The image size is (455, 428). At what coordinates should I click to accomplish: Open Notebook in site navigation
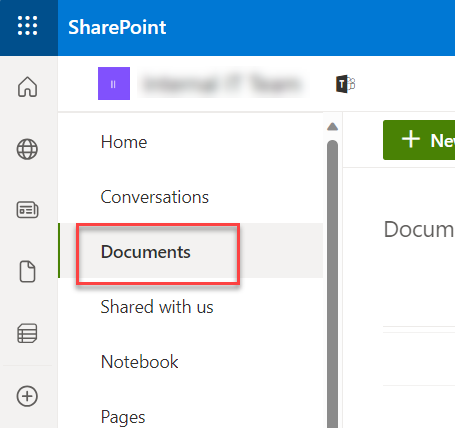pyautogui.click(x=140, y=362)
